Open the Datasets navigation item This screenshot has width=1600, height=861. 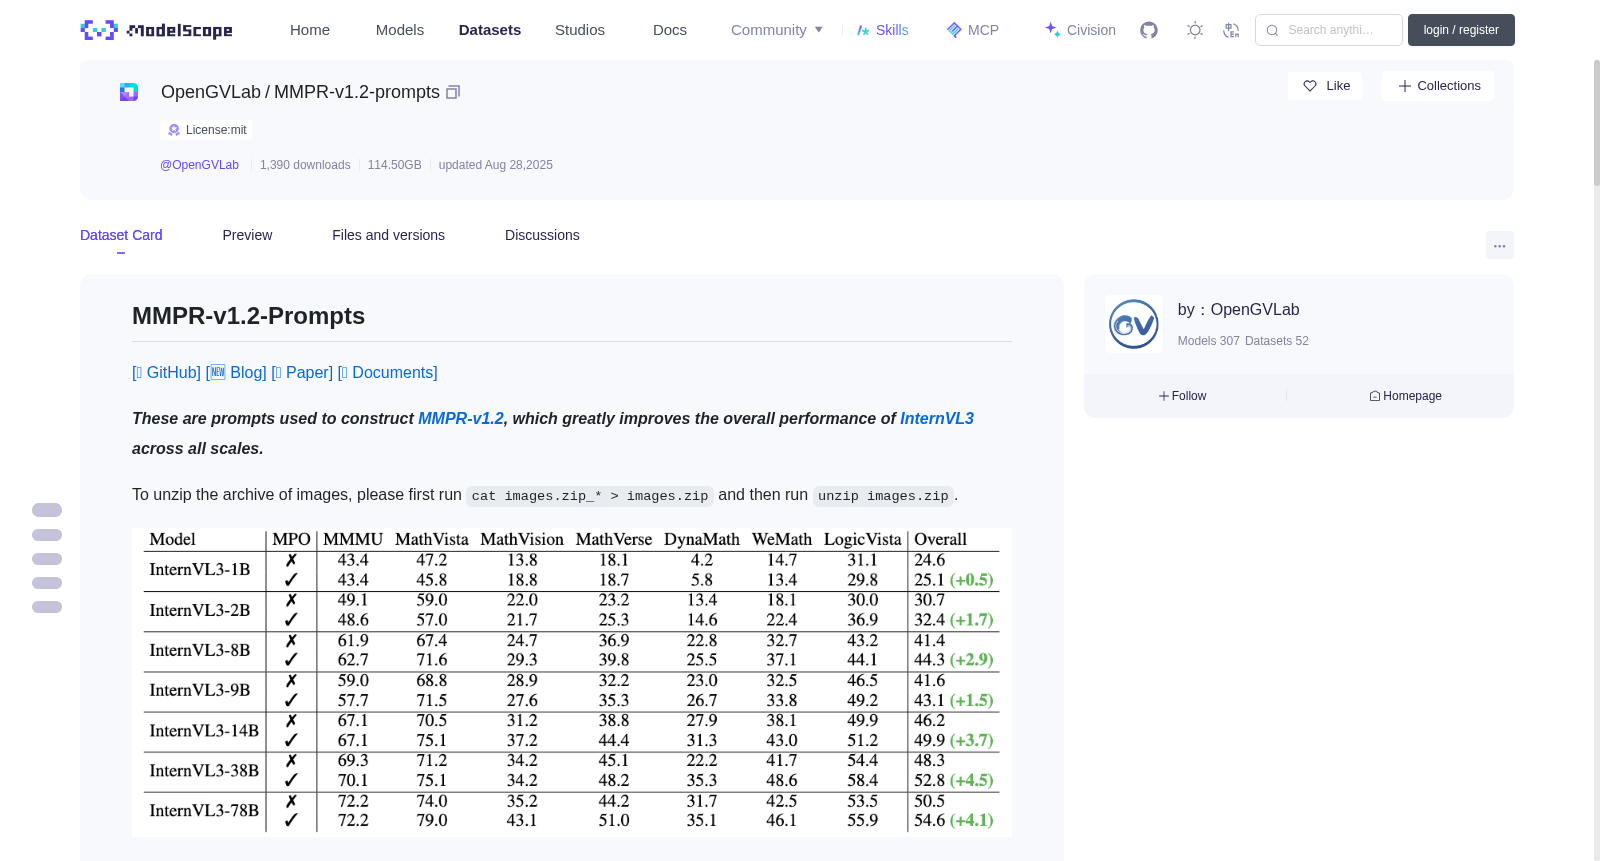pyautogui.click(x=490, y=30)
